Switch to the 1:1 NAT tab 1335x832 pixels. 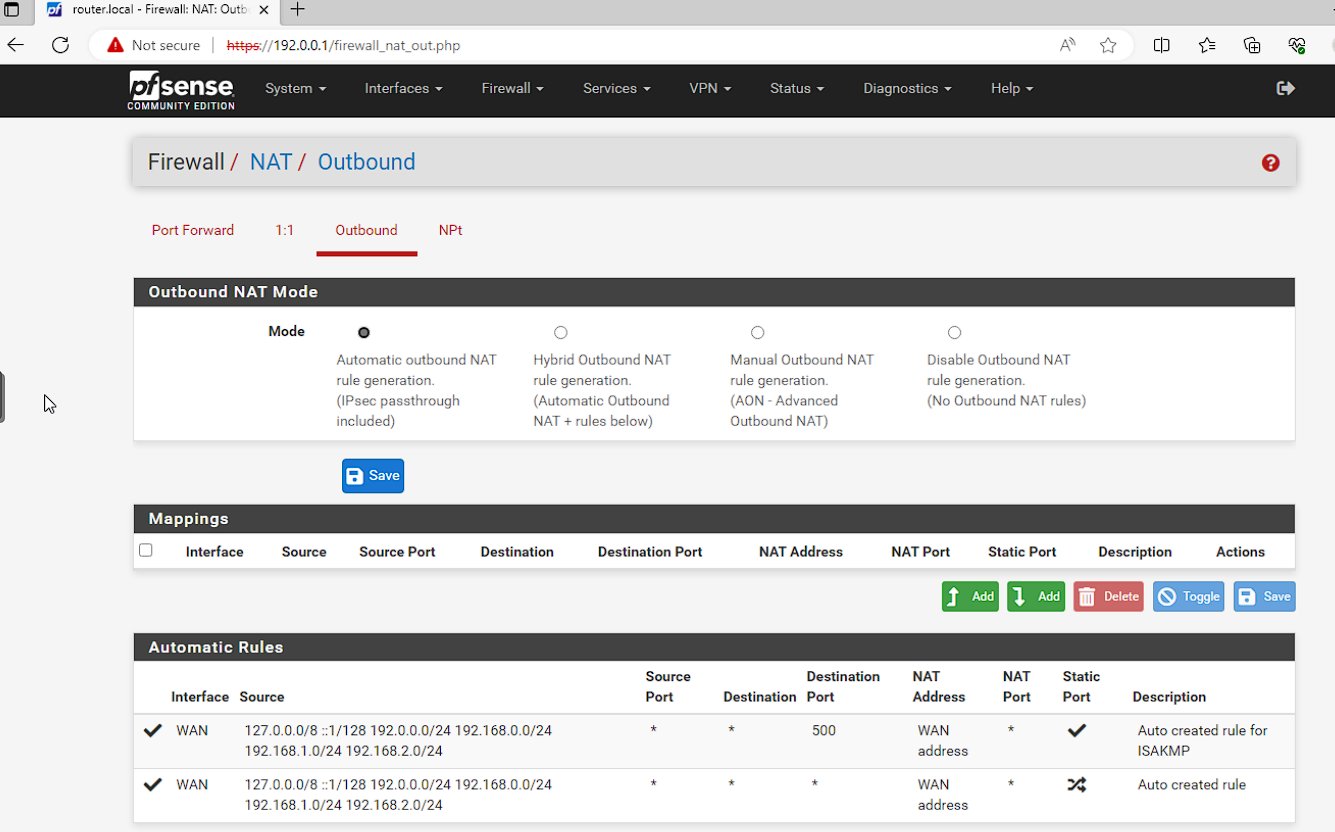285,230
